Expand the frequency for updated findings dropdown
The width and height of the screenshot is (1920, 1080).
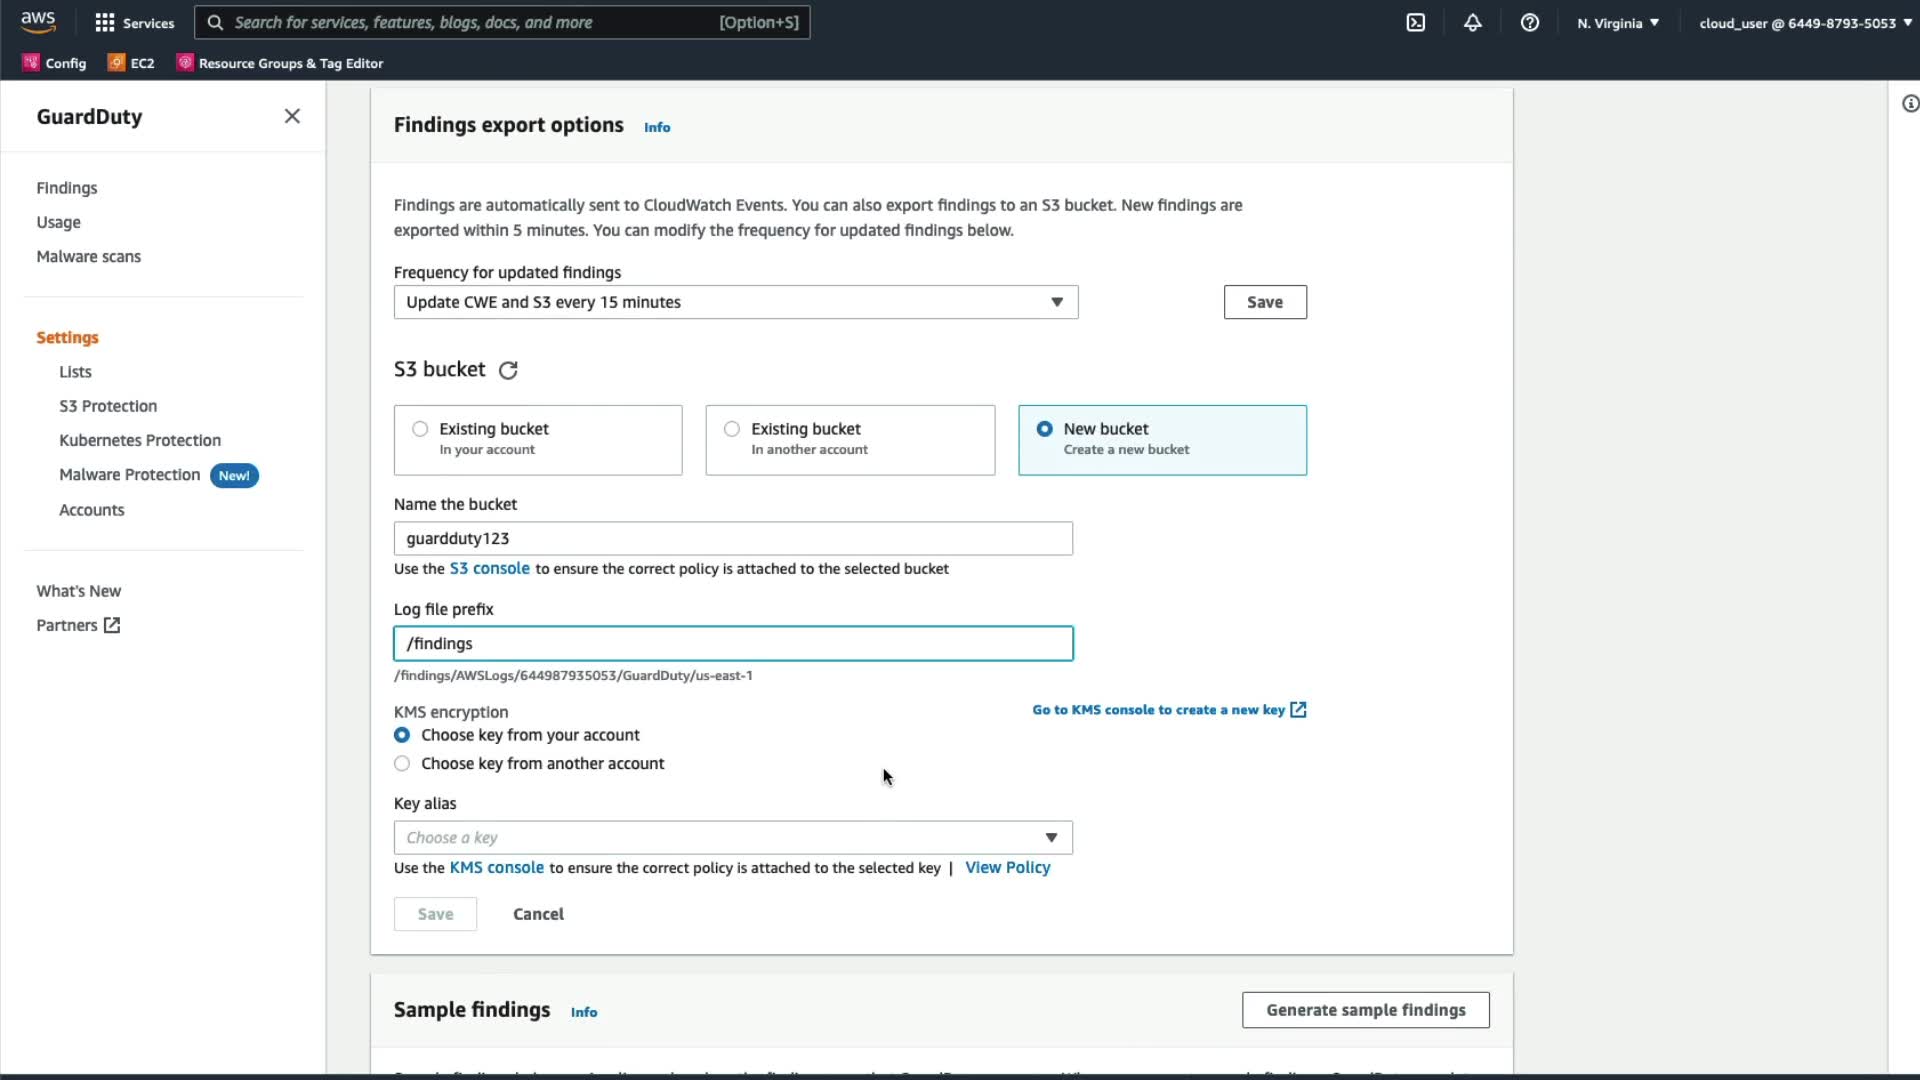(x=735, y=302)
